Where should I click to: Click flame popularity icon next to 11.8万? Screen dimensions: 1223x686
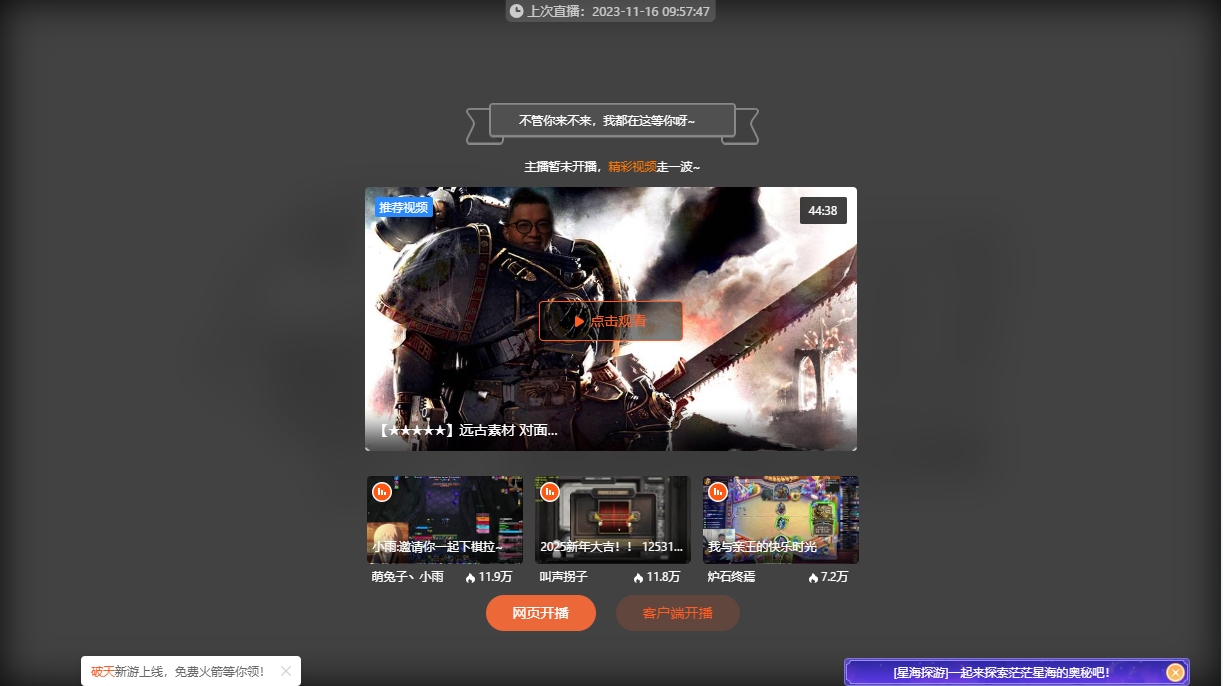click(x=638, y=577)
